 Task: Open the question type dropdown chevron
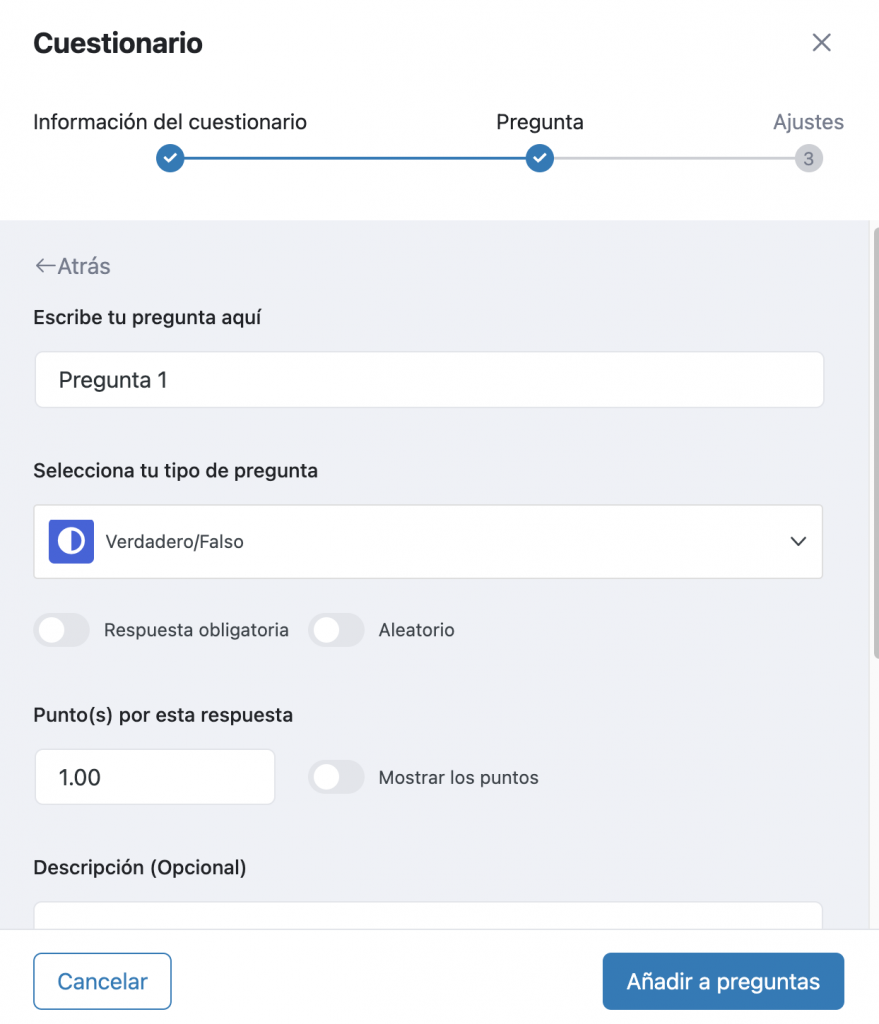tap(797, 541)
